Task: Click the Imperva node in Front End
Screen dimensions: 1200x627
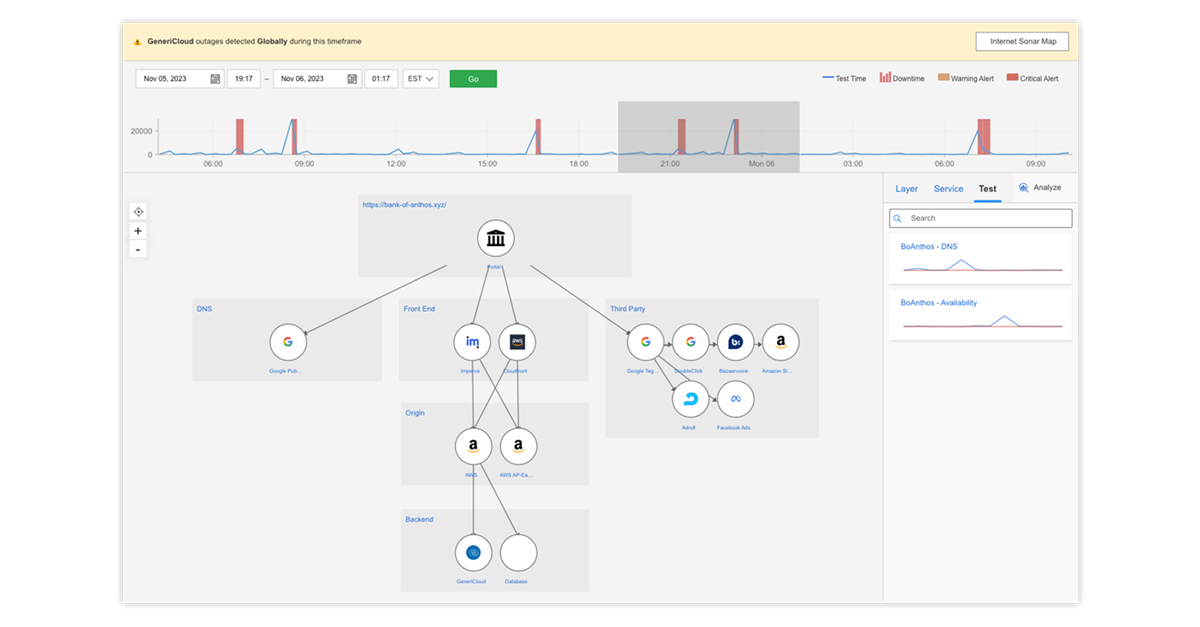Action: 471,341
